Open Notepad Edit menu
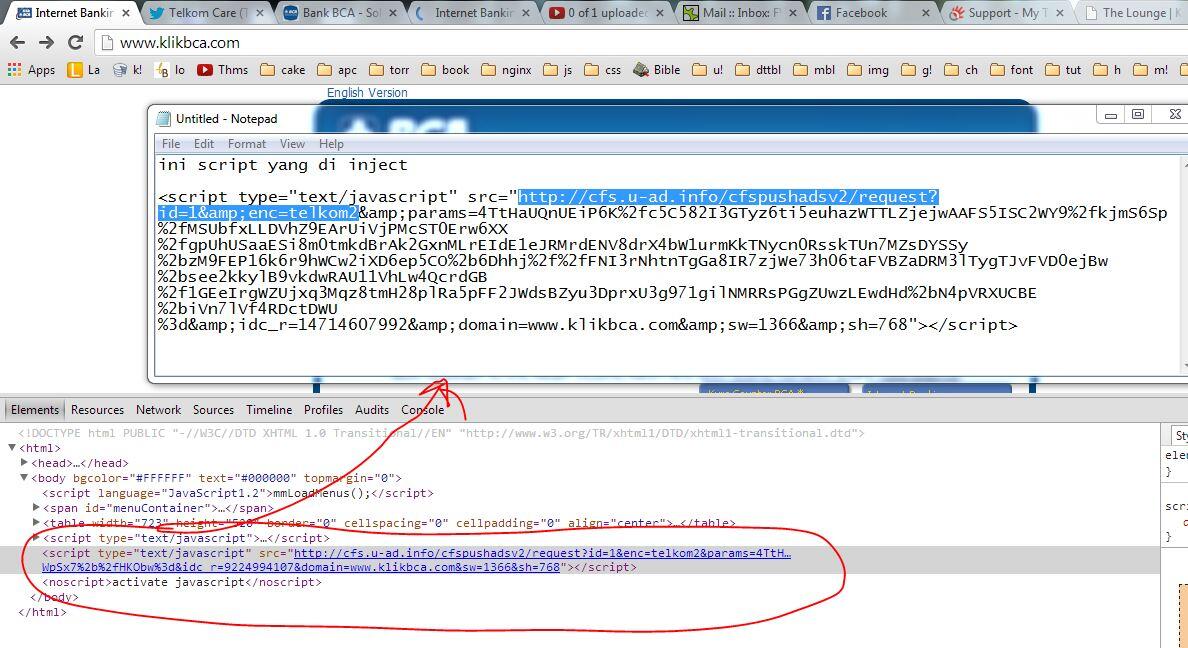The height and width of the screenshot is (648, 1188). pos(204,144)
